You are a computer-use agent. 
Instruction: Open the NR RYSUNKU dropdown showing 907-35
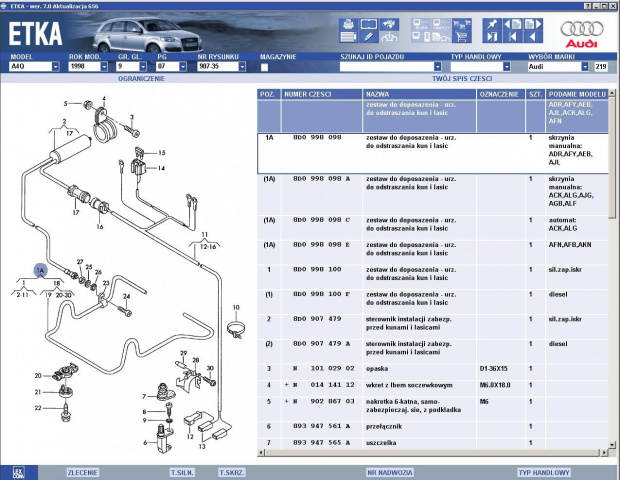coord(242,67)
